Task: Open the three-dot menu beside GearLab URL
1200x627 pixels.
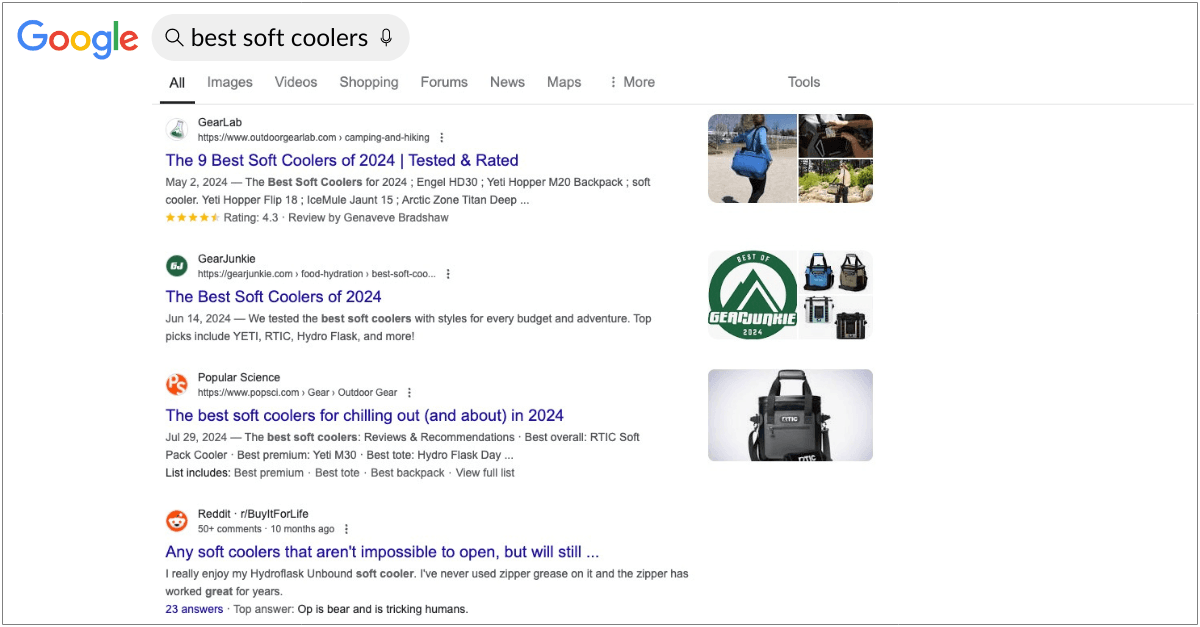Action: click(x=442, y=138)
